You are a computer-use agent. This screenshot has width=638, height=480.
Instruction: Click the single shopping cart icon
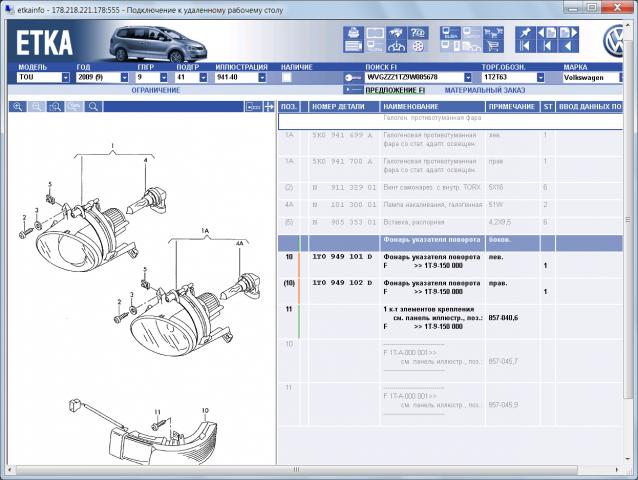[x=493, y=46]
